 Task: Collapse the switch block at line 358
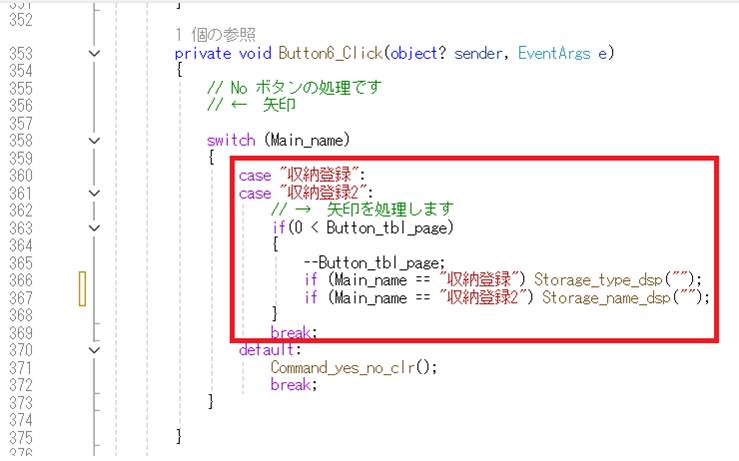pyautogui.click(x=94, y=141)
